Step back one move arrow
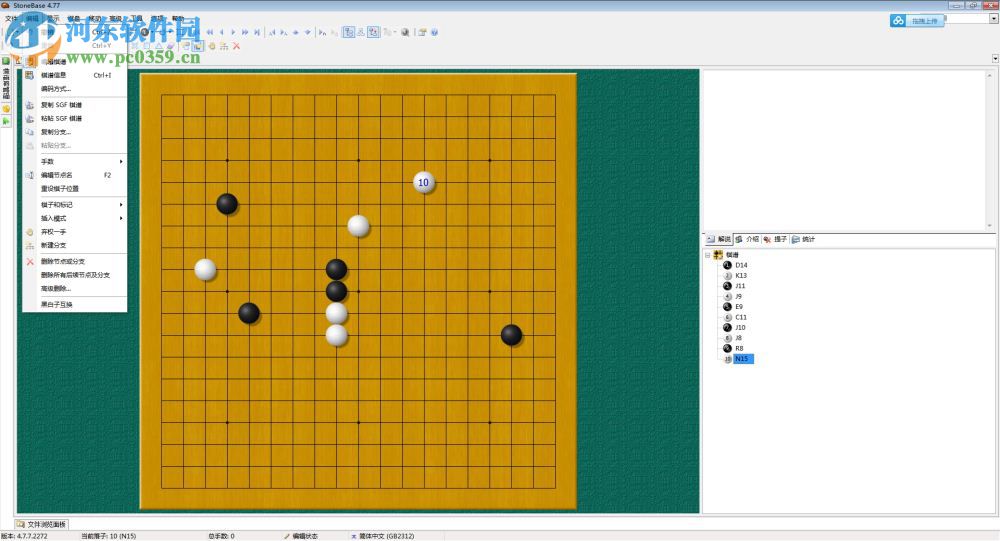 pyautogui.click(x=222, y=32)
